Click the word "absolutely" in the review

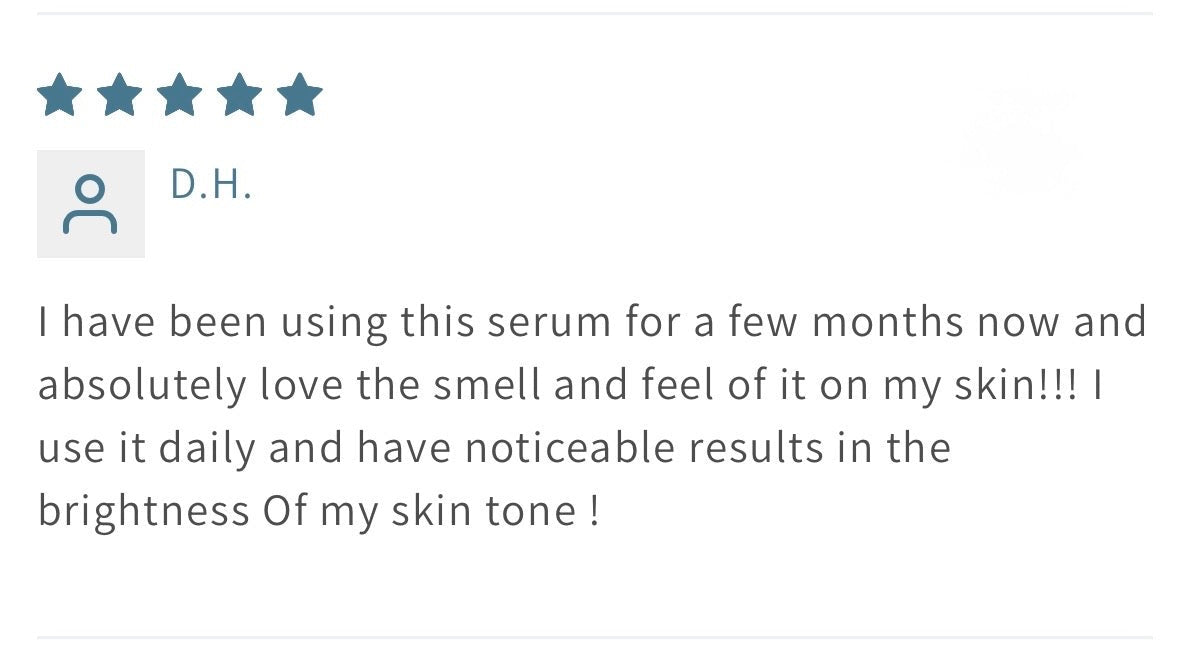point(141,386)
